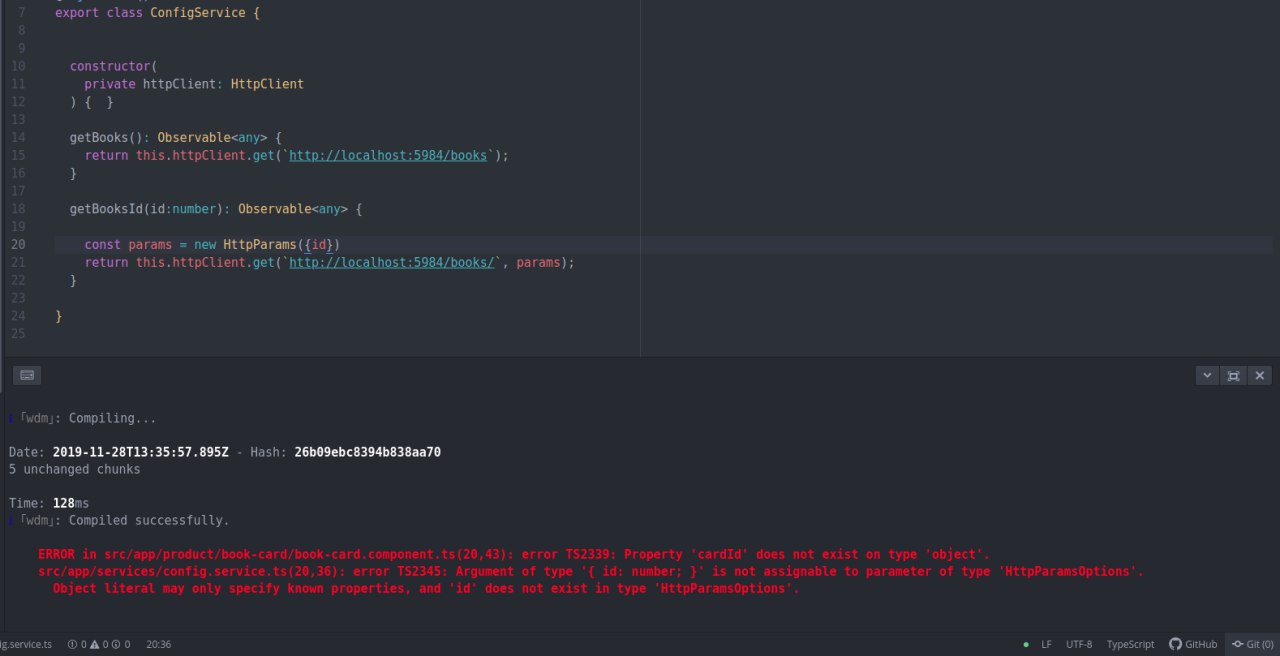1280x656 pixels.
Task: Open the terminal keyboard input dialog icon
Action: (x=27, y=376)
